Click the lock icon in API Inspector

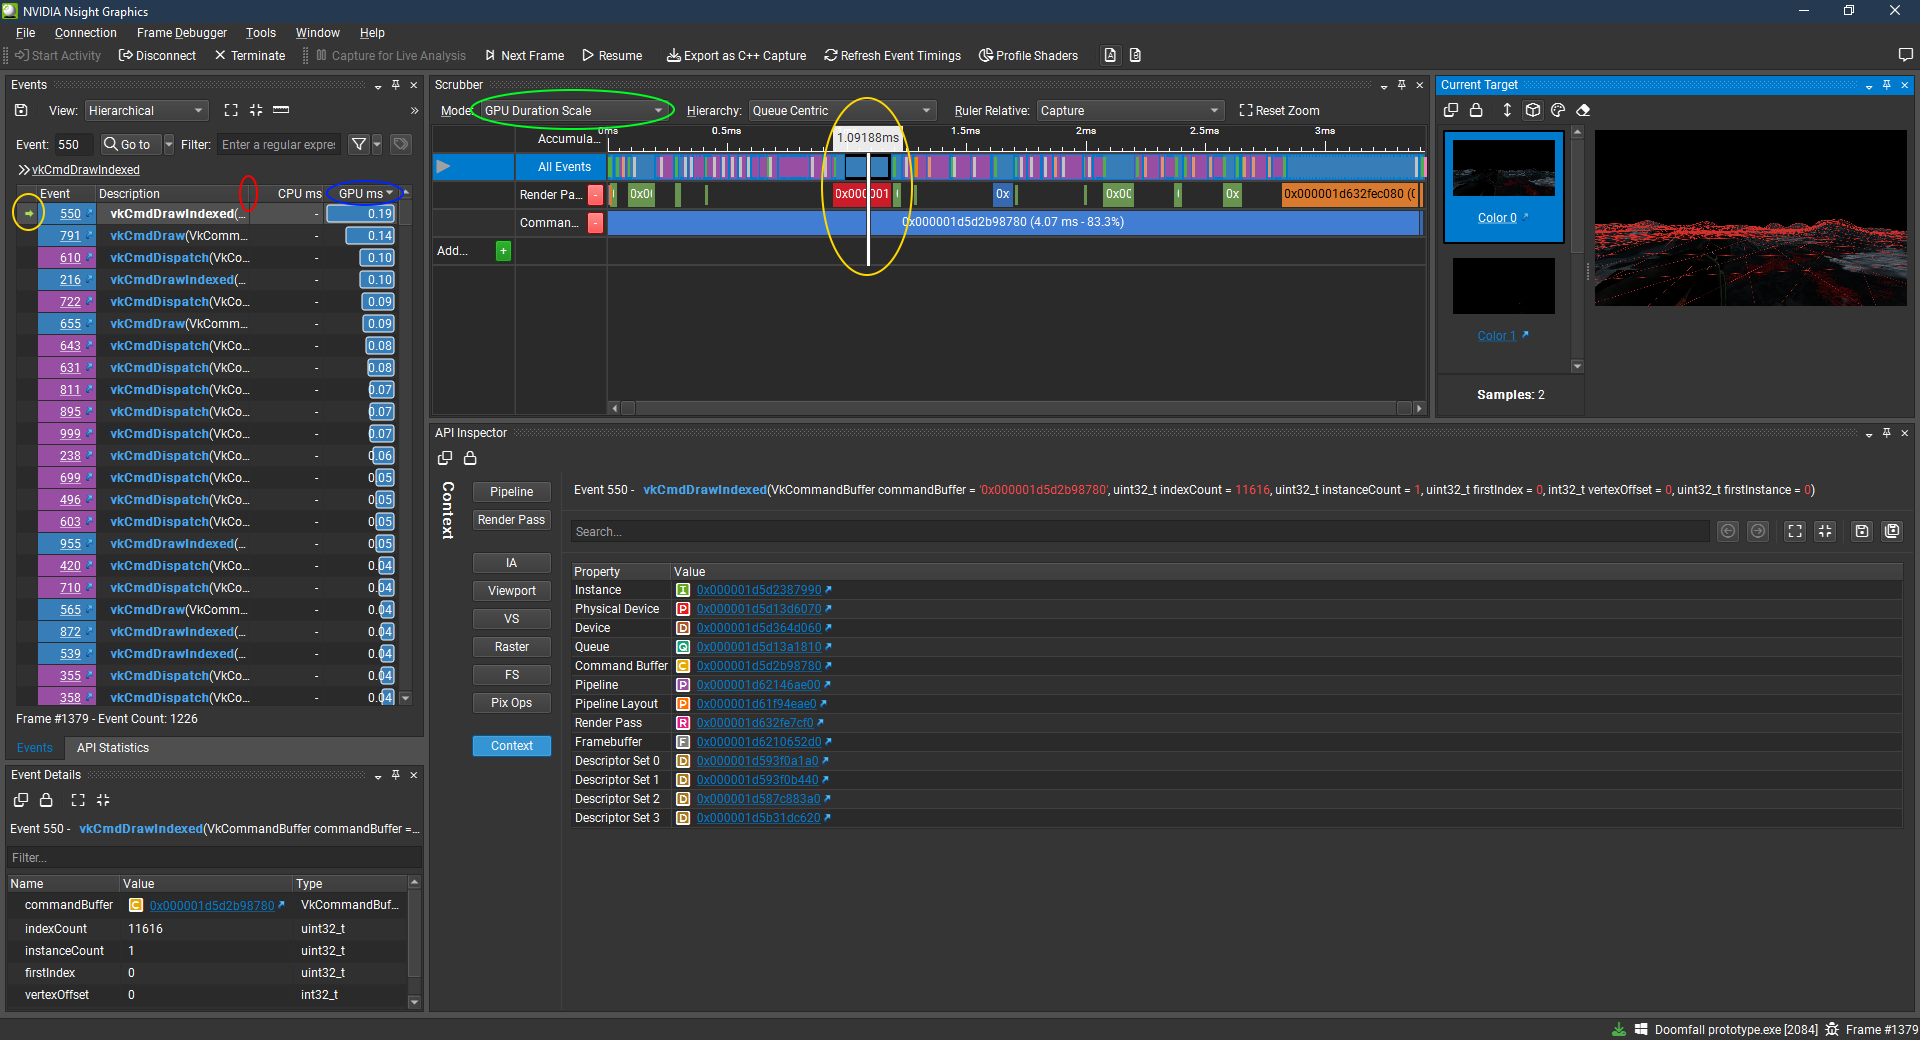[470, 458]
